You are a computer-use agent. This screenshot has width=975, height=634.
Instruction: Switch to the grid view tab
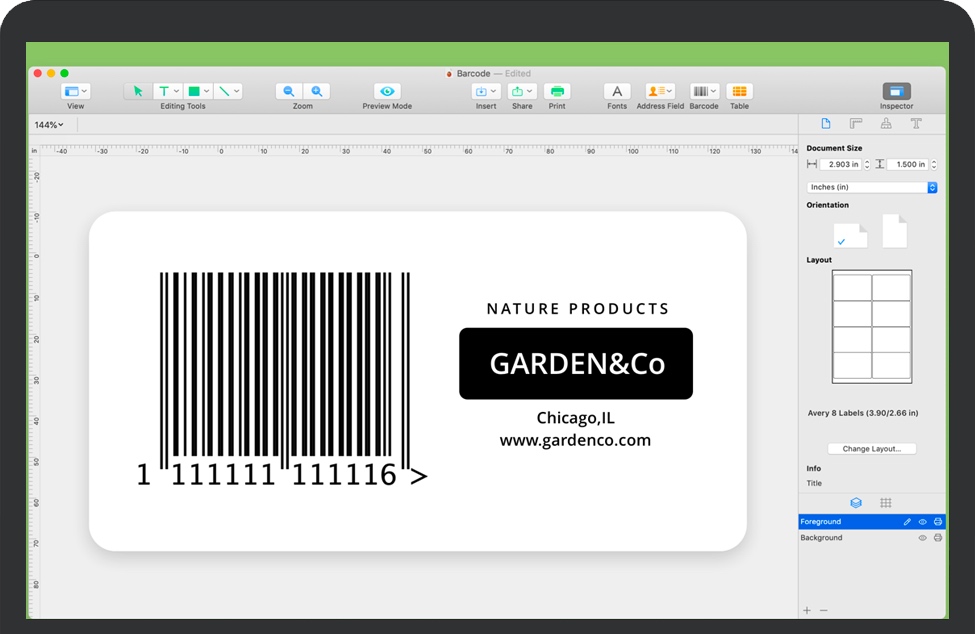click(x=885, y=503)
